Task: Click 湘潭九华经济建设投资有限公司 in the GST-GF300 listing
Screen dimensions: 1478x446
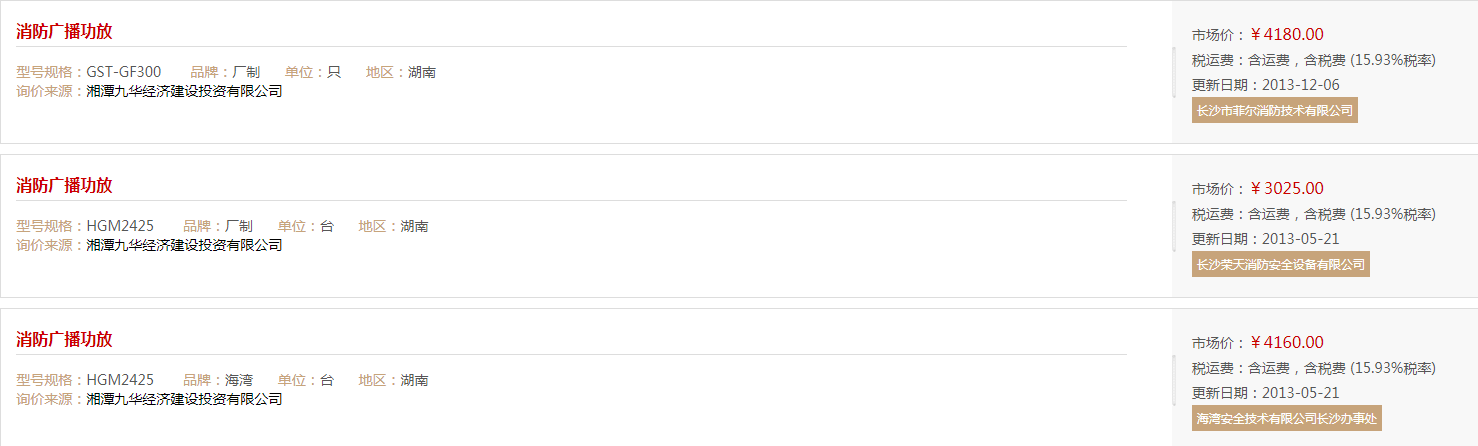Action: click(184, 91)
